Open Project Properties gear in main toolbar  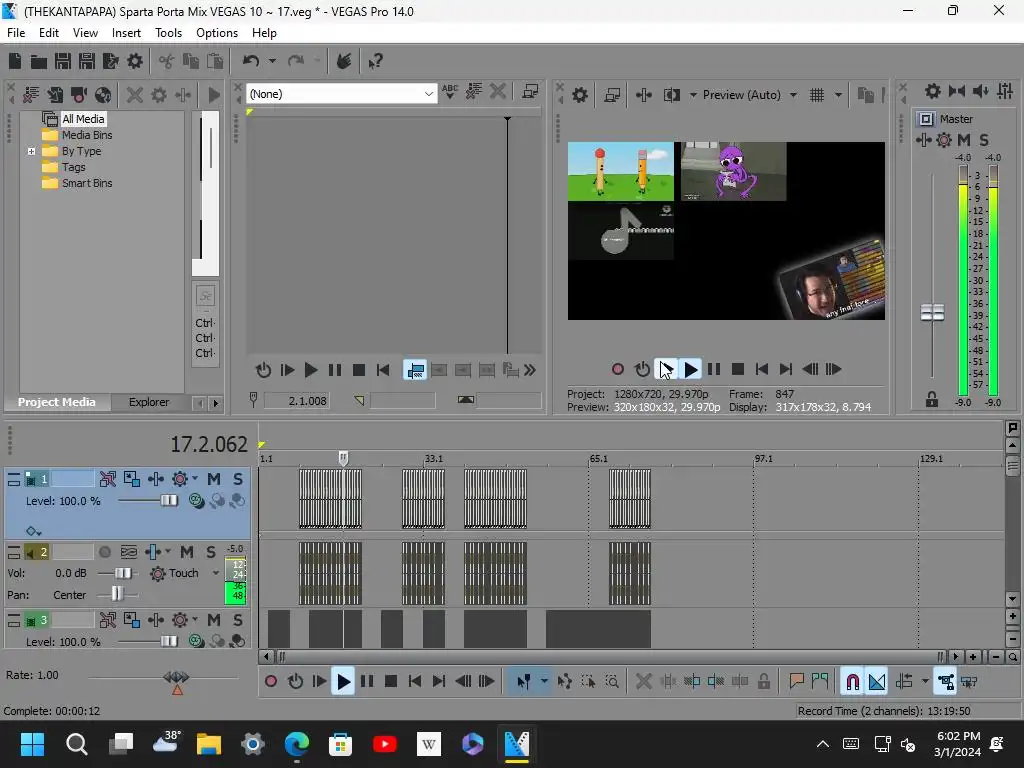click(x=135, y=61)
